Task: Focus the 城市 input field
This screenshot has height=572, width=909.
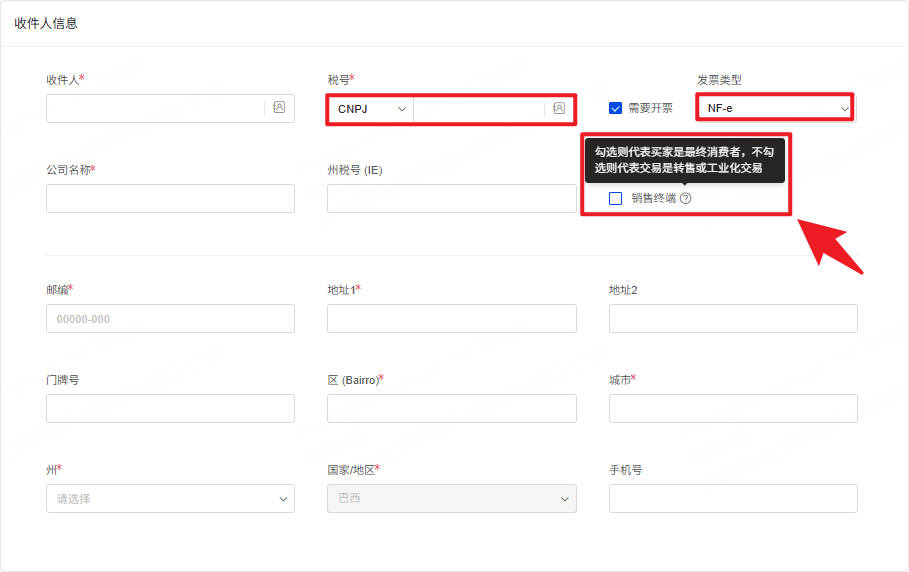Action: 733,409
